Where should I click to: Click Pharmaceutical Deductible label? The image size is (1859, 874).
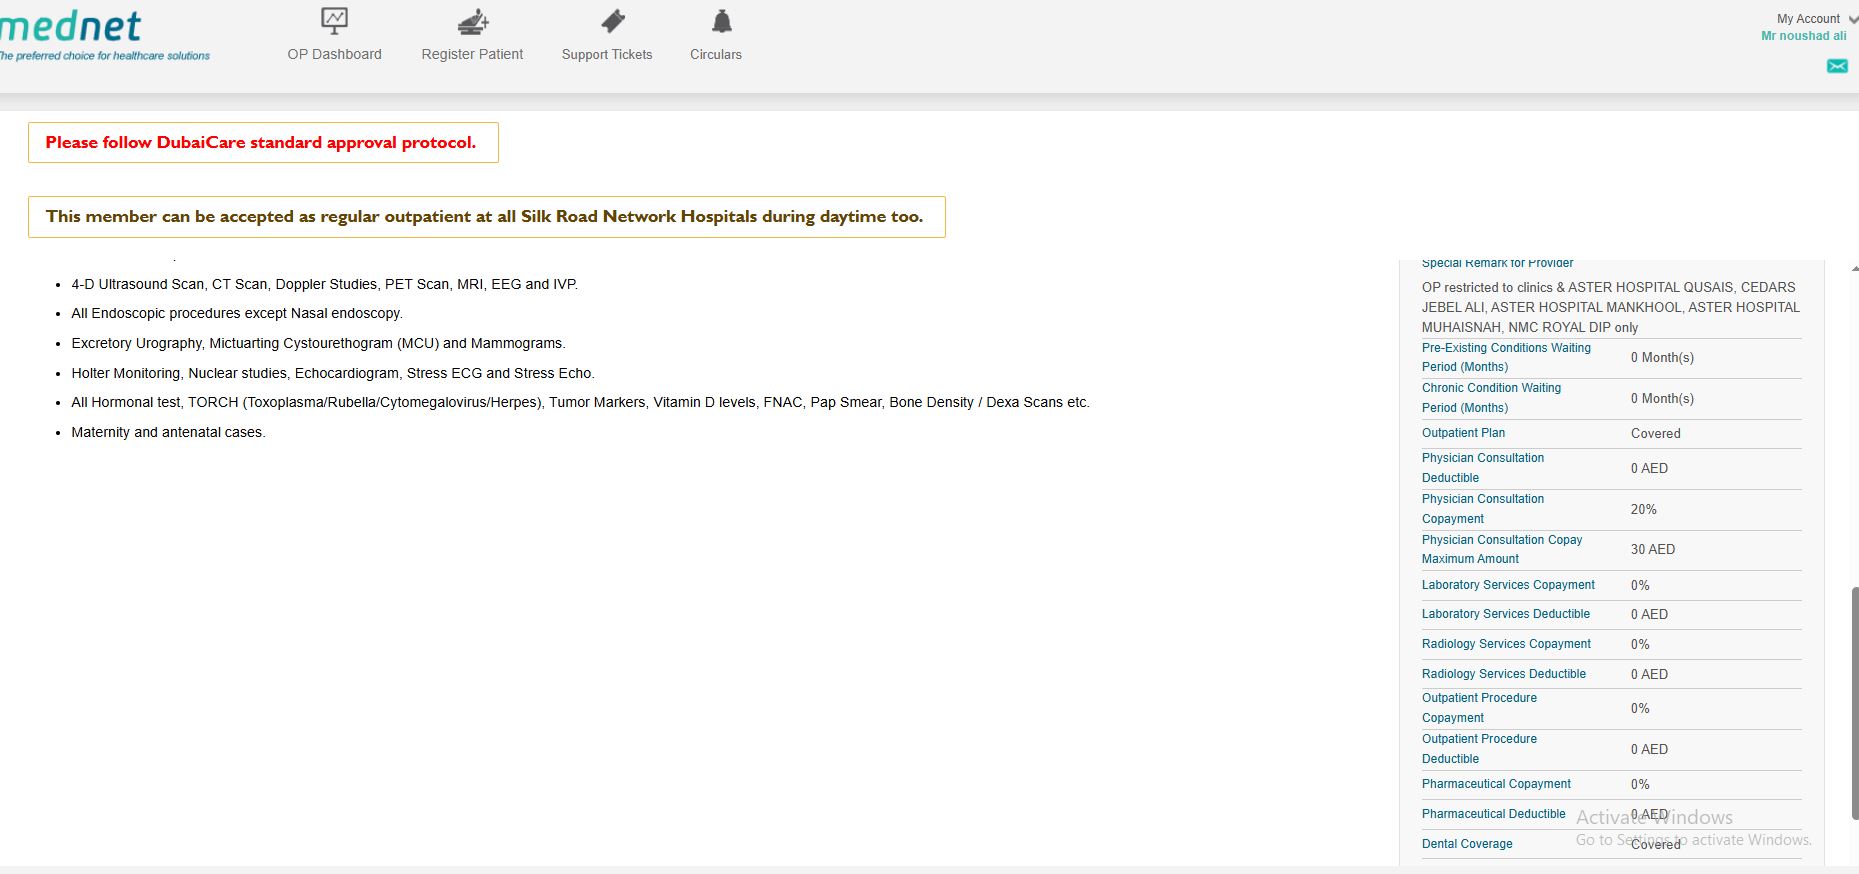point(1494,814)
